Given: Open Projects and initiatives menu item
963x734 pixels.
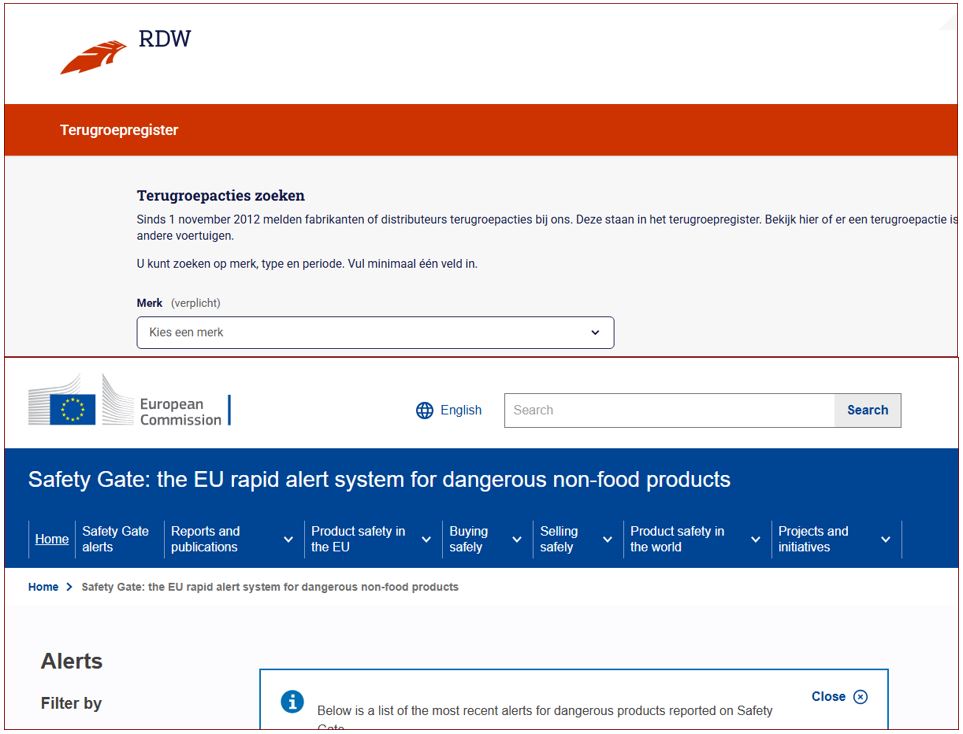Looking at the screenshot, I should (x=813, y=539).
